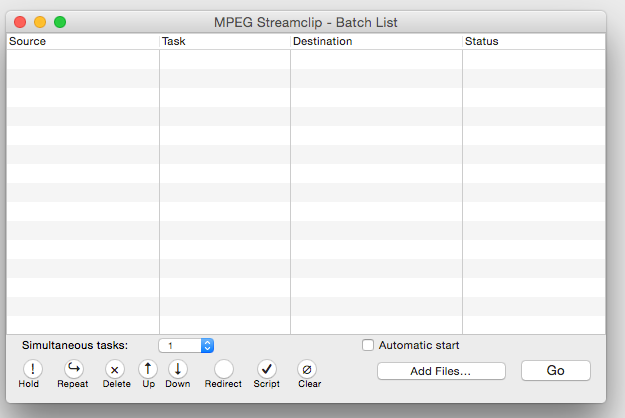Click the Status column header
The image size is (625, 418).
pyautogui.click(x=534, y=41)
